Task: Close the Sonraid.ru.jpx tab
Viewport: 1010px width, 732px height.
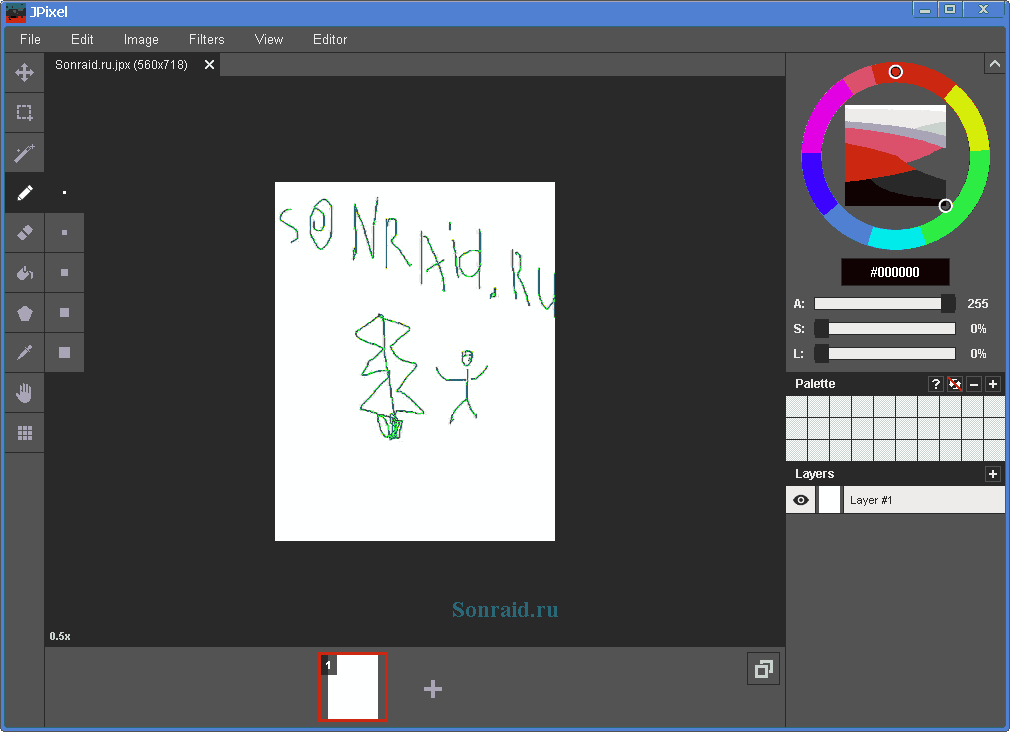Action: pos(209,65)
